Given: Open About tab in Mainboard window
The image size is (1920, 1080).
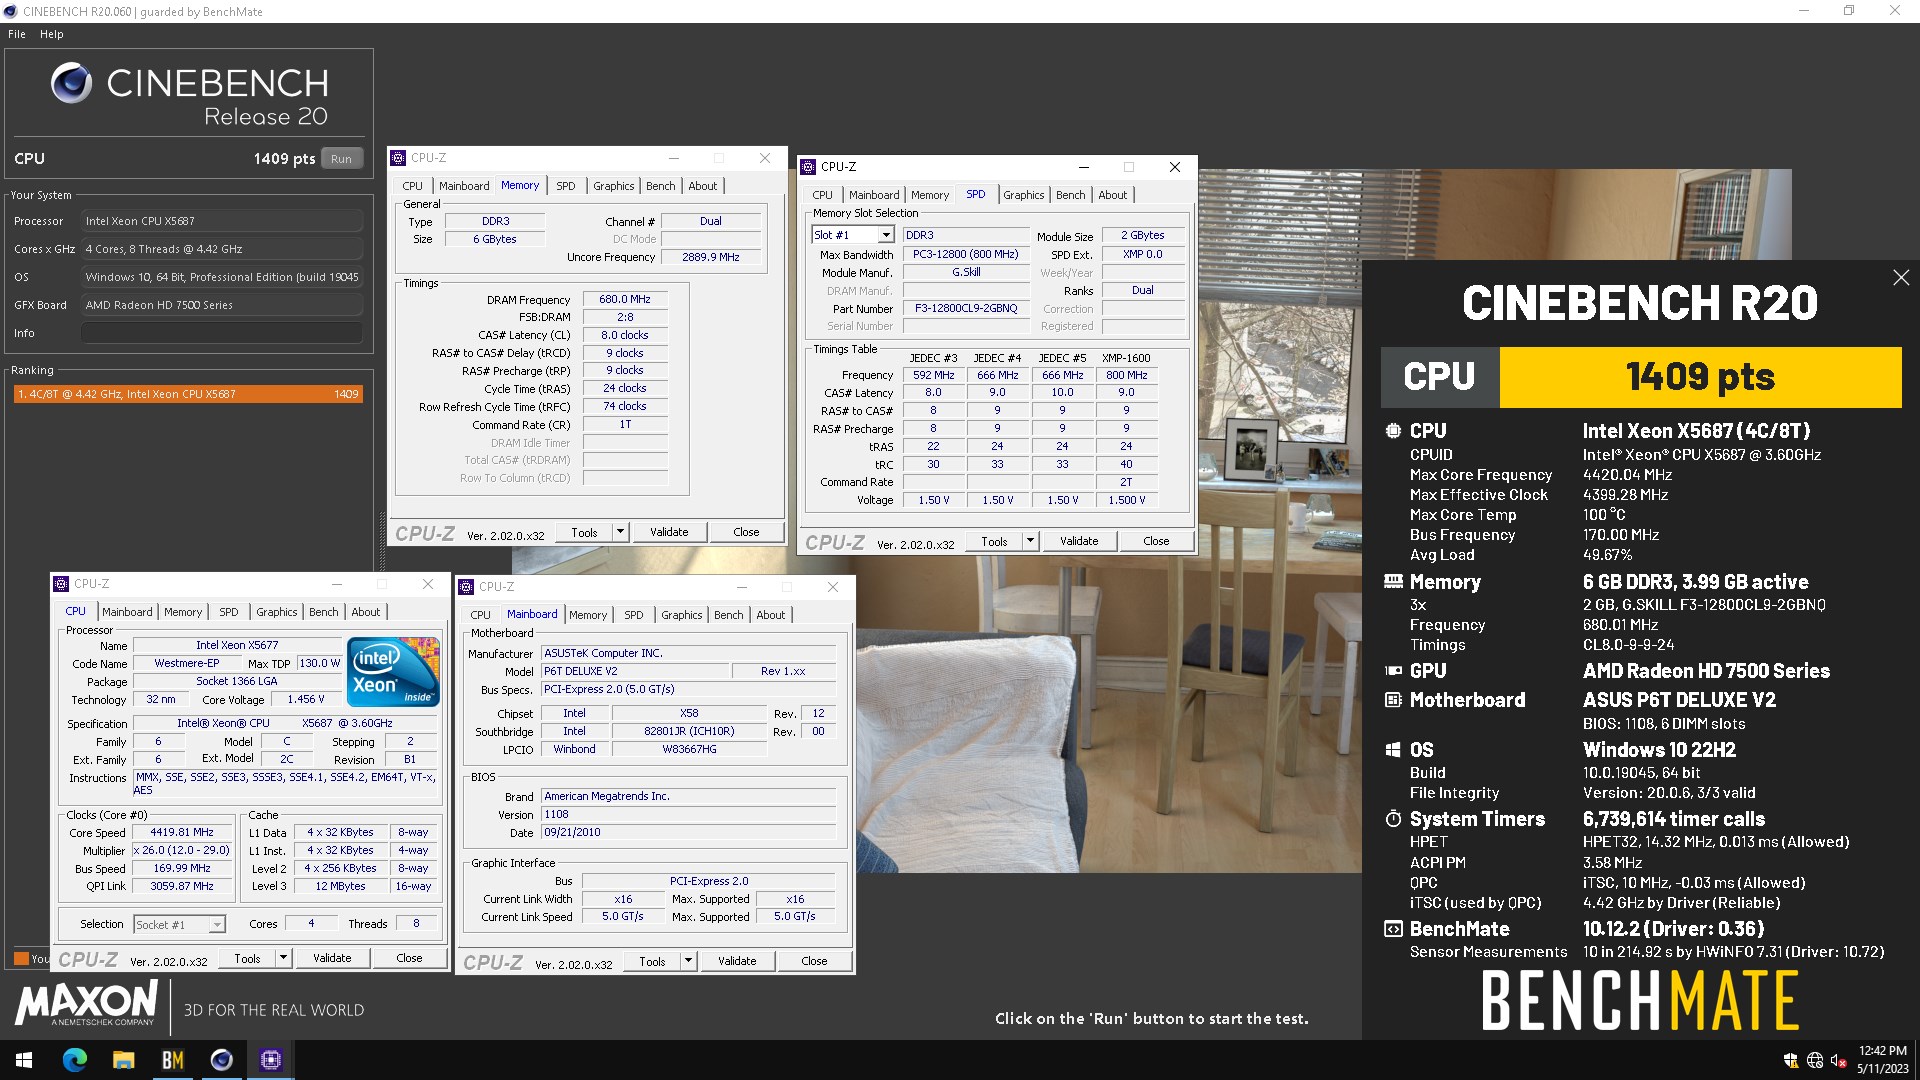Looking at the screenshot, I should click(771, 615).
